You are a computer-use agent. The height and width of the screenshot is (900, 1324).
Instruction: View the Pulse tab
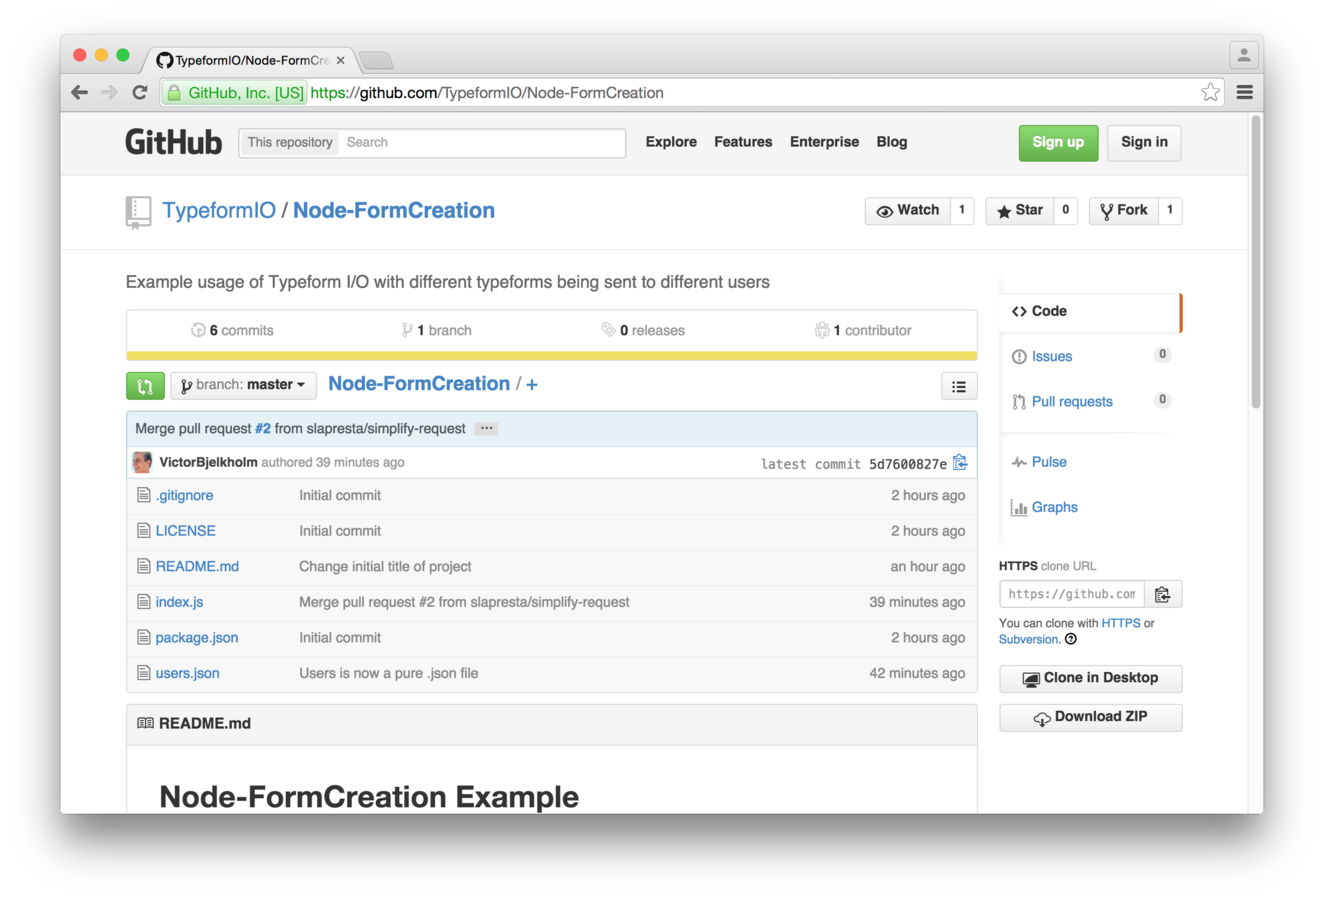pyautogui.click(x=1049, y=462)
